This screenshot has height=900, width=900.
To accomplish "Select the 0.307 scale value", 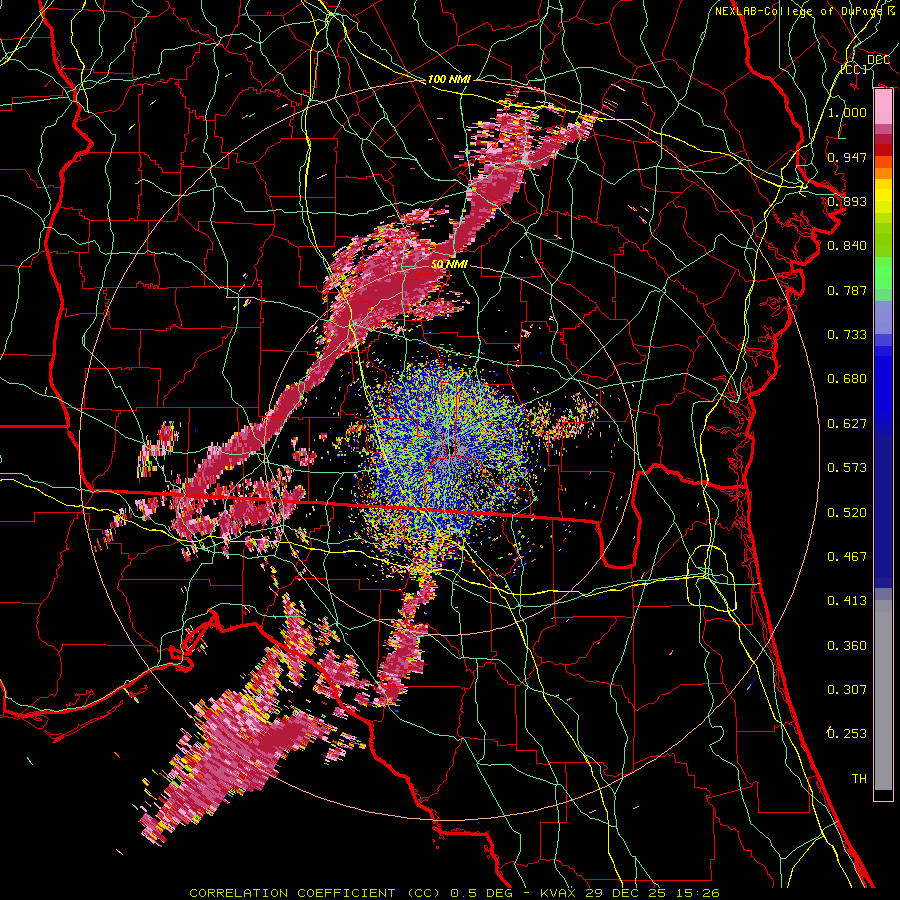I will tap(847, 690).
